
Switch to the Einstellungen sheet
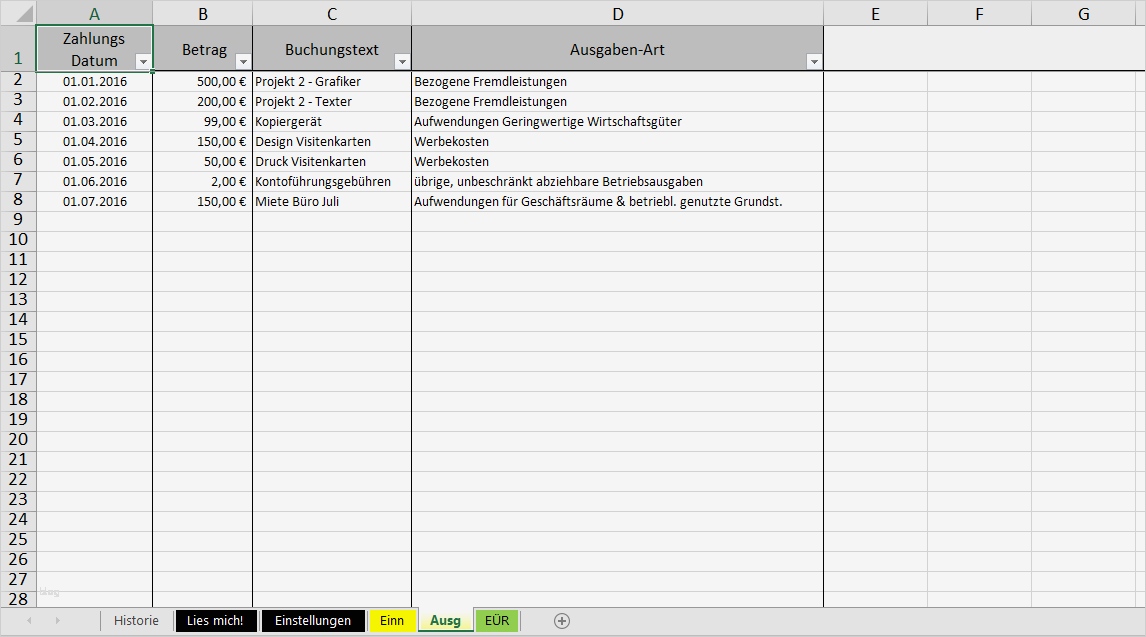(313, 620)
